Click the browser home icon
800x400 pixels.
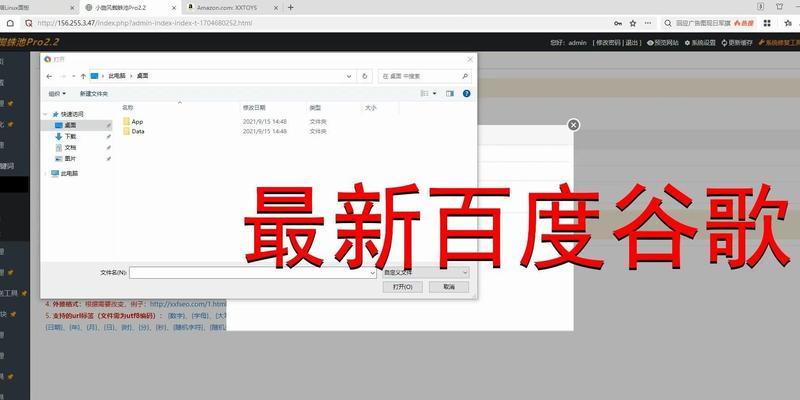(x=10, y=23)
